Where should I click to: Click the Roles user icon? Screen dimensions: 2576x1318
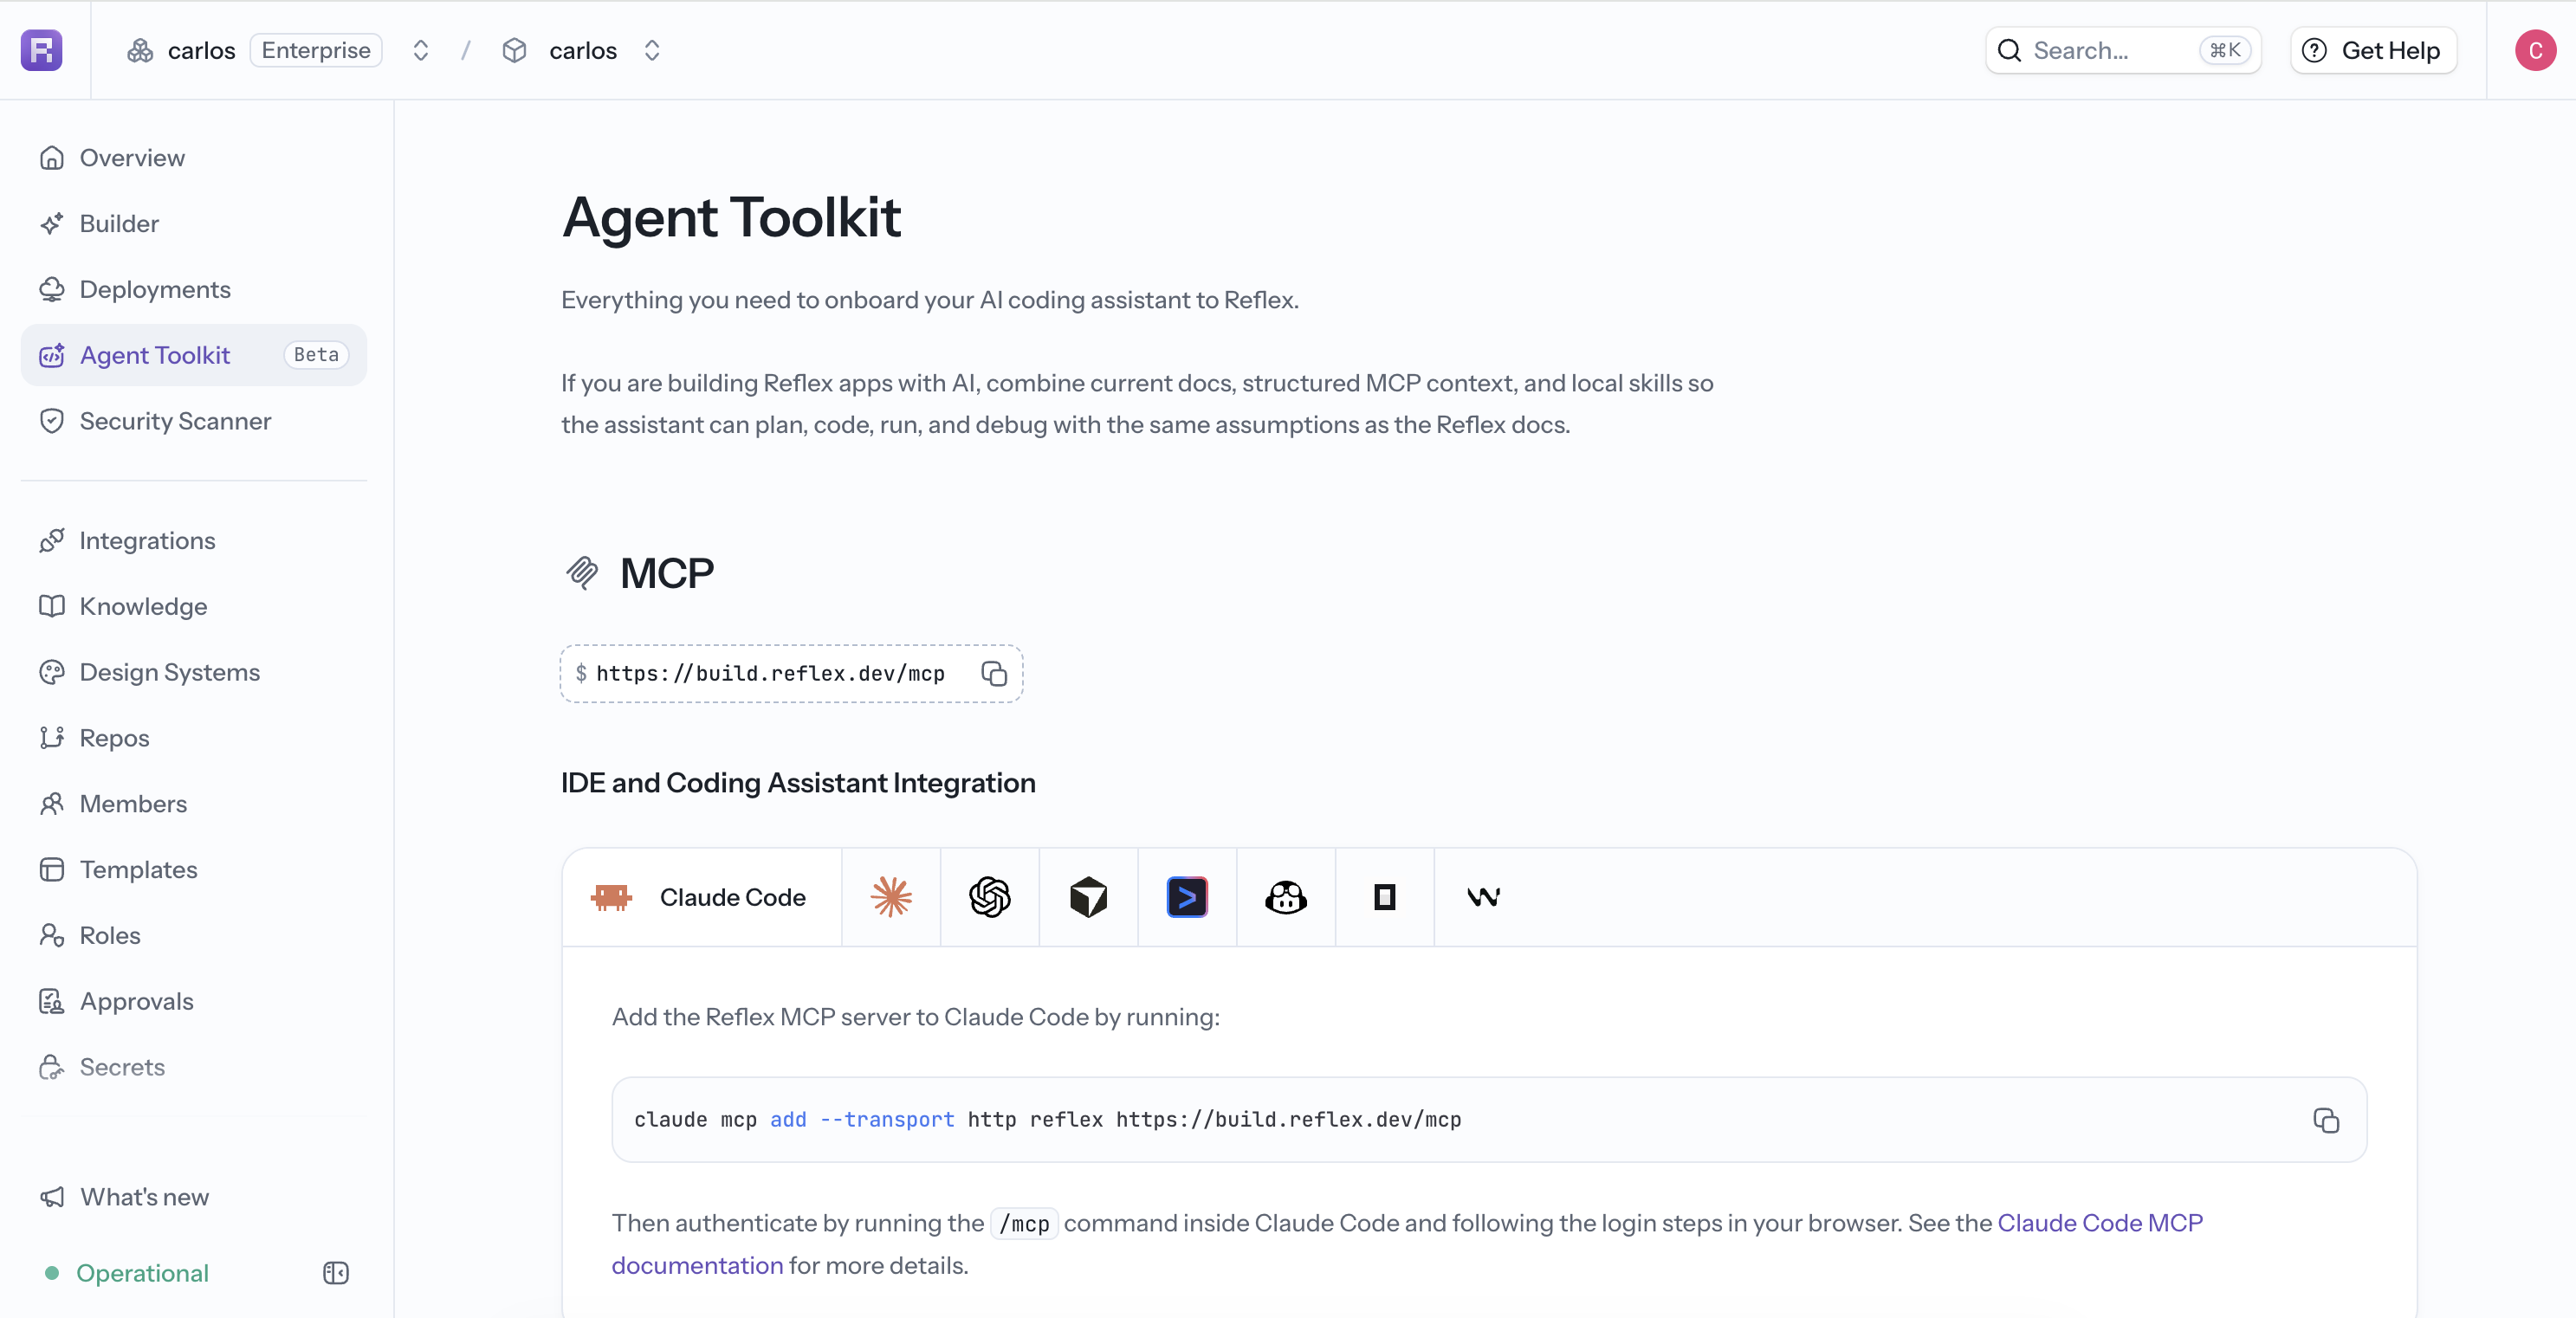tap(52, 936)
